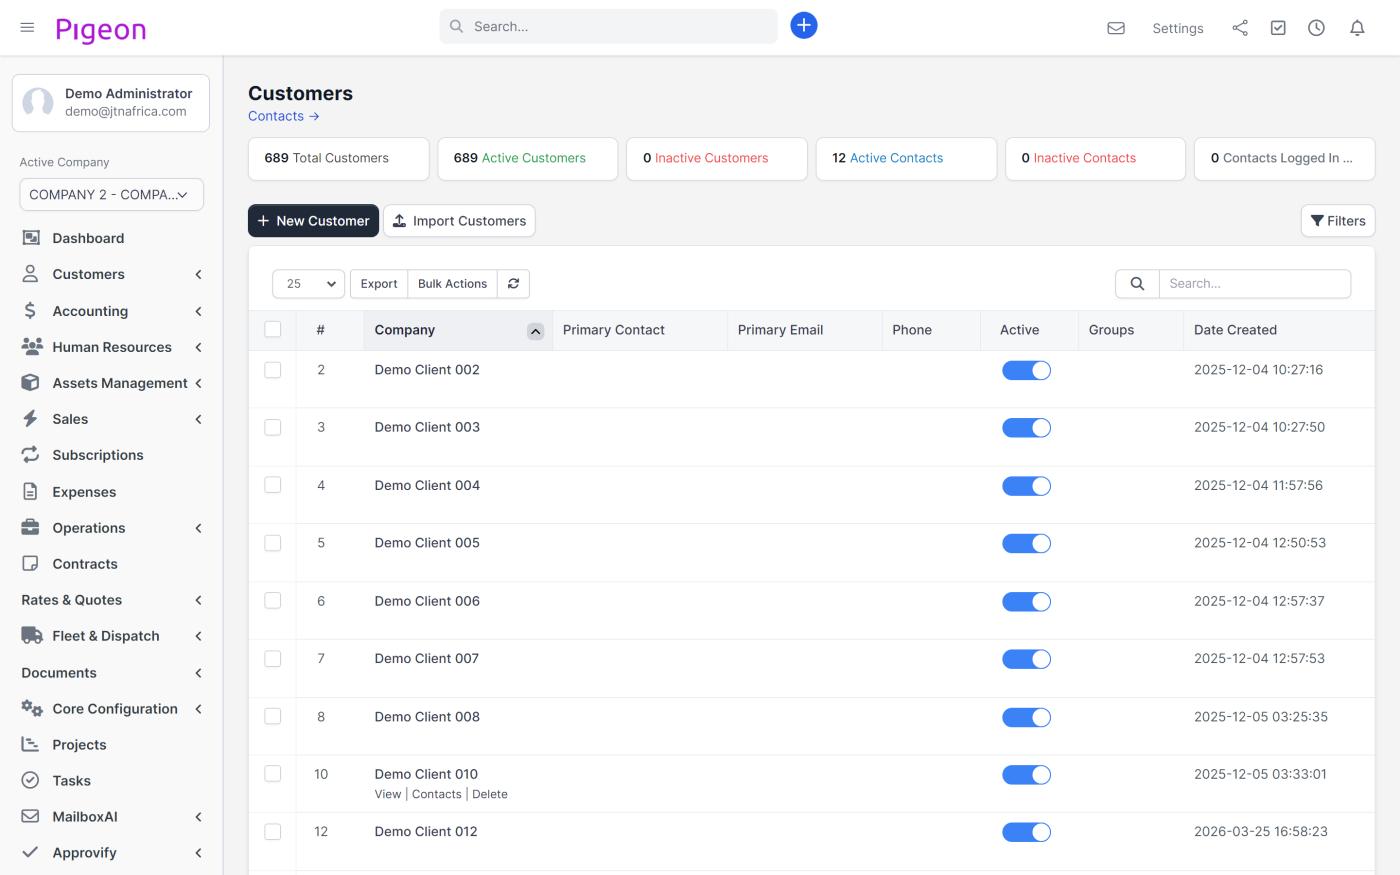The width and height of the screenshot is (1400, 875).
Task: Click the Sales lightning bolt icon
Action: 31,419
